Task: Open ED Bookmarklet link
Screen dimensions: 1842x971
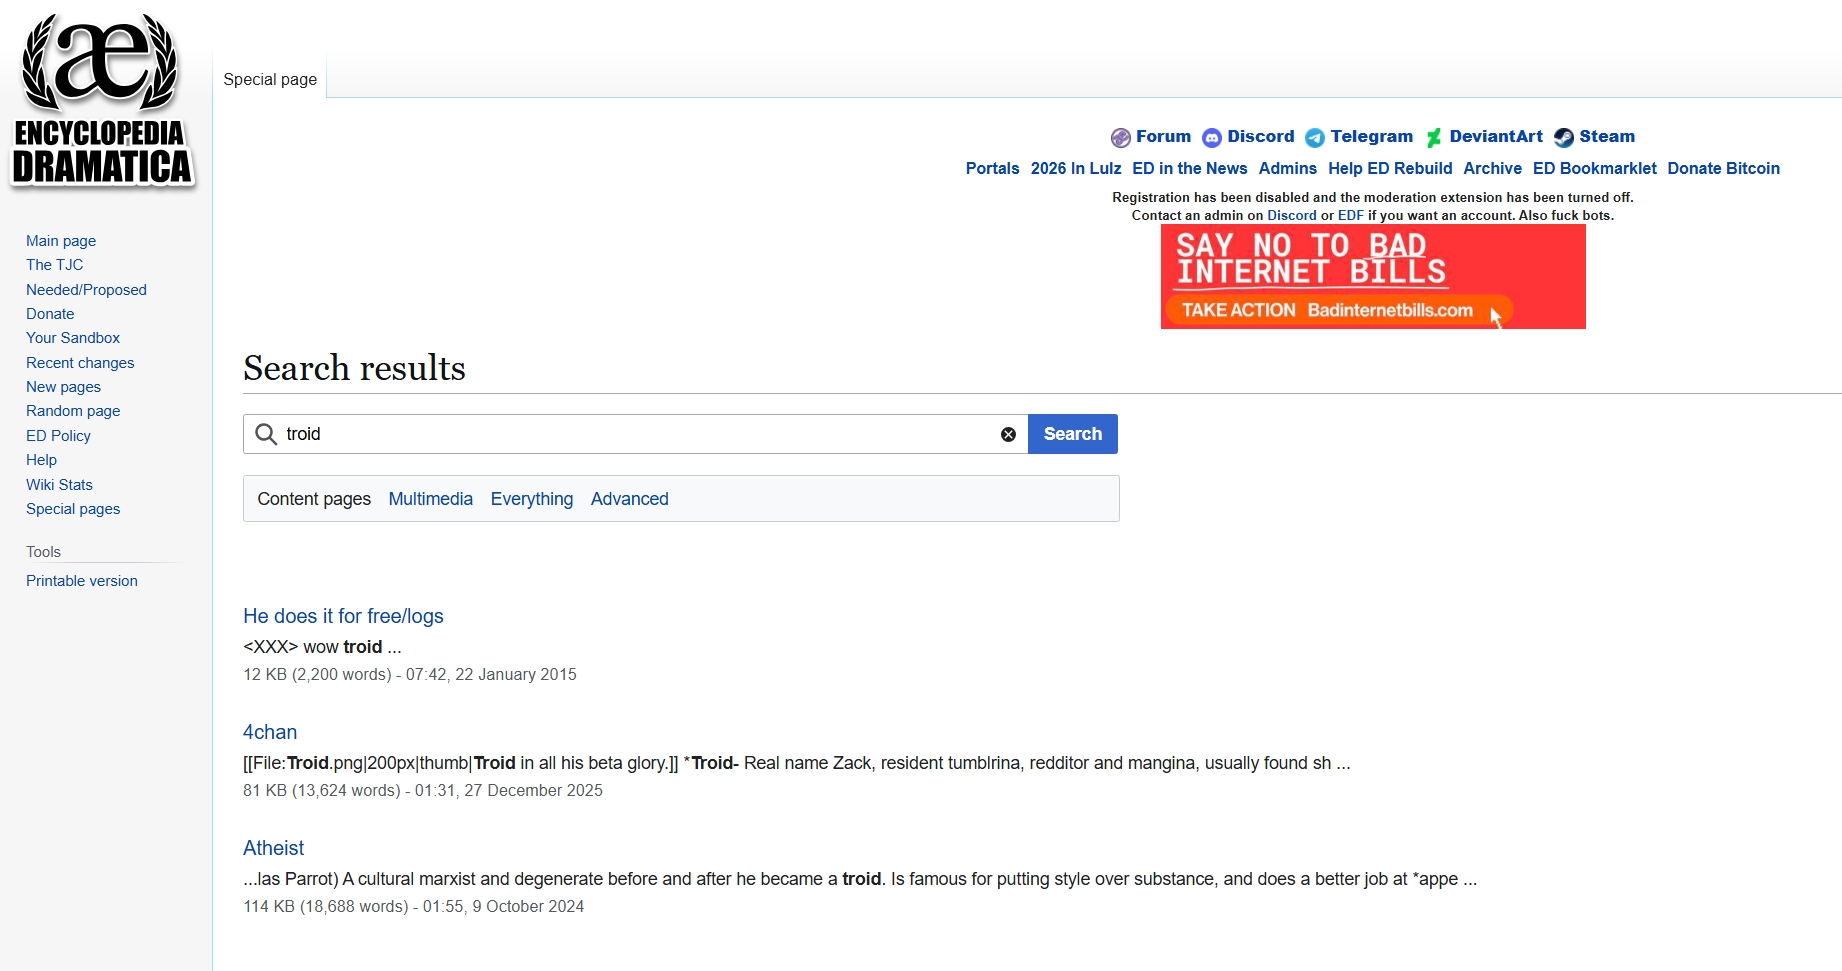Action: coord(1595,168)
